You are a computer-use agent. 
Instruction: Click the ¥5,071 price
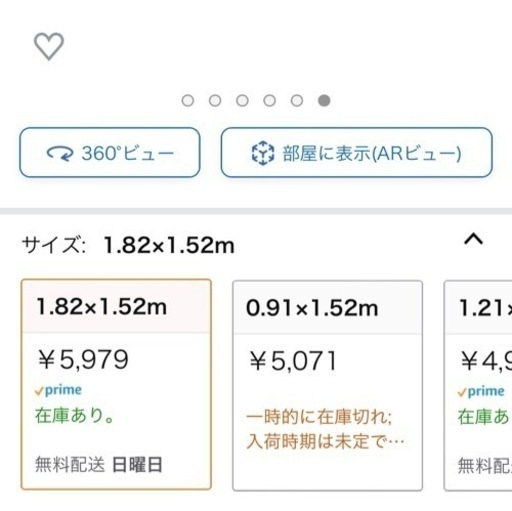click(293, 361)
